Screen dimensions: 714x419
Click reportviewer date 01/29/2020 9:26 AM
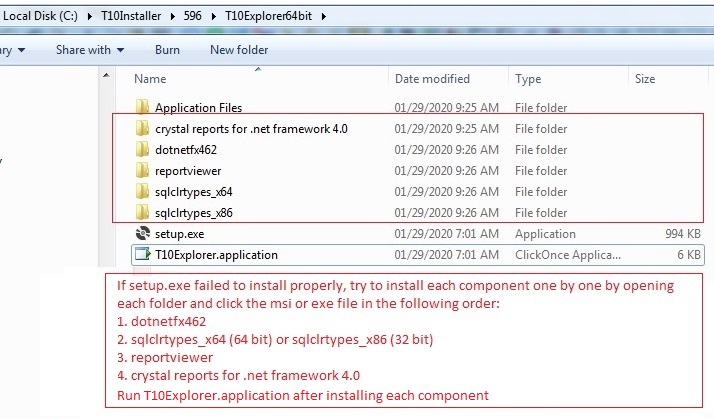pyautogui.click(x=446, y=171)
